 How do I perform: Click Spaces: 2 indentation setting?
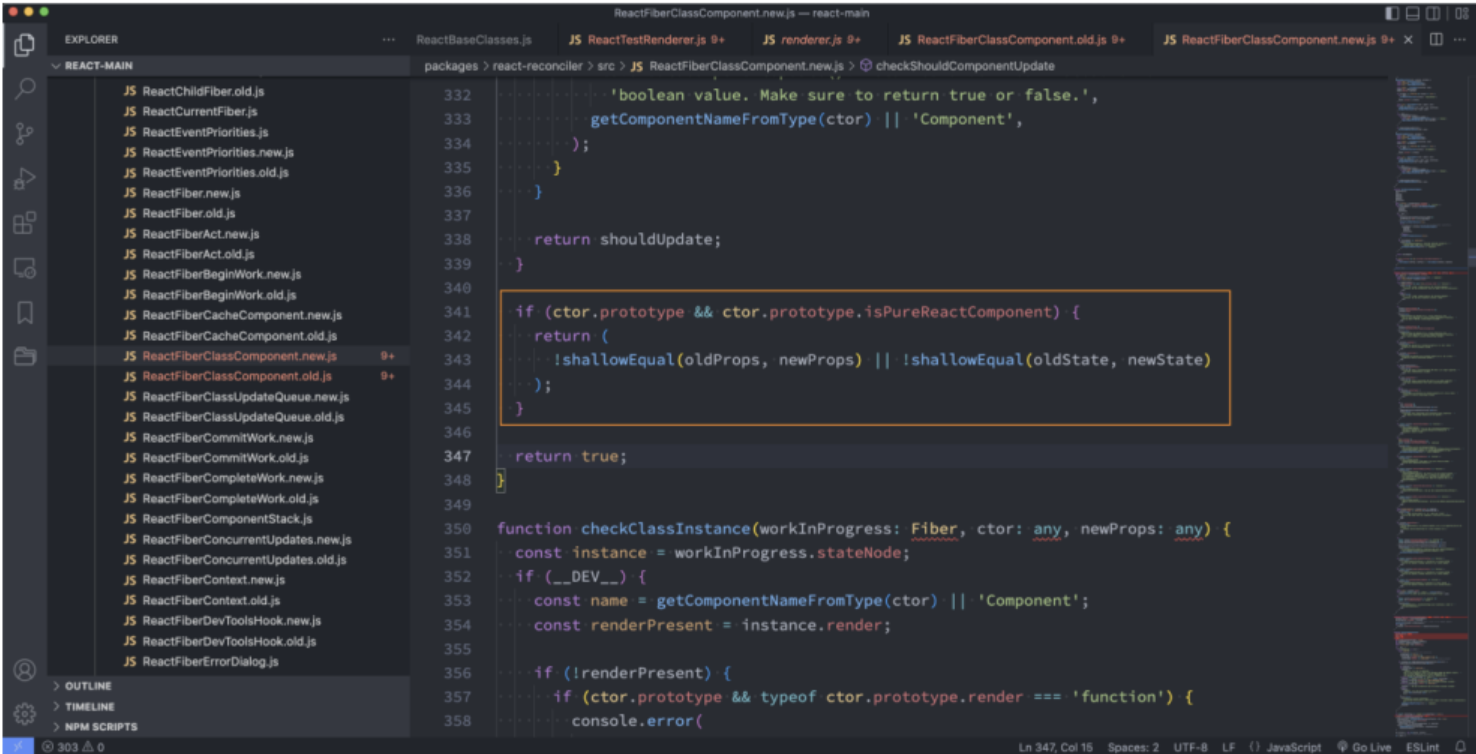pos(1133,746)
